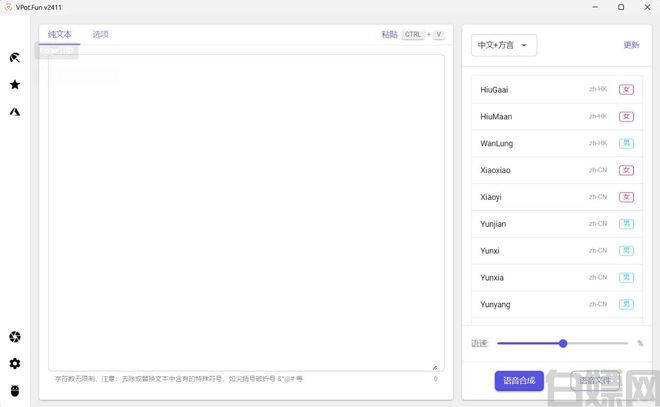Click the female badge beside HiuGaai
The width and height of the screenshot is (660, 407).
[x=626, y=90]
